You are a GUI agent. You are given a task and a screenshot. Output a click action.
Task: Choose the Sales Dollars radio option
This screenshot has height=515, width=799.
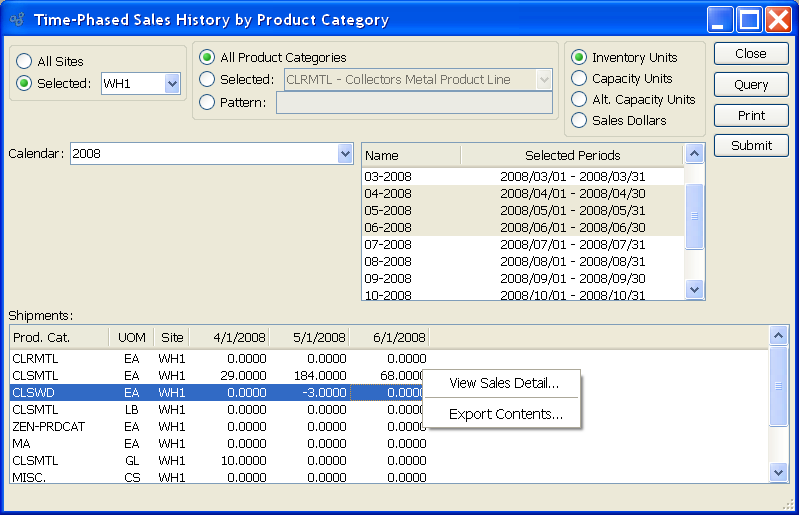[579, 121]
